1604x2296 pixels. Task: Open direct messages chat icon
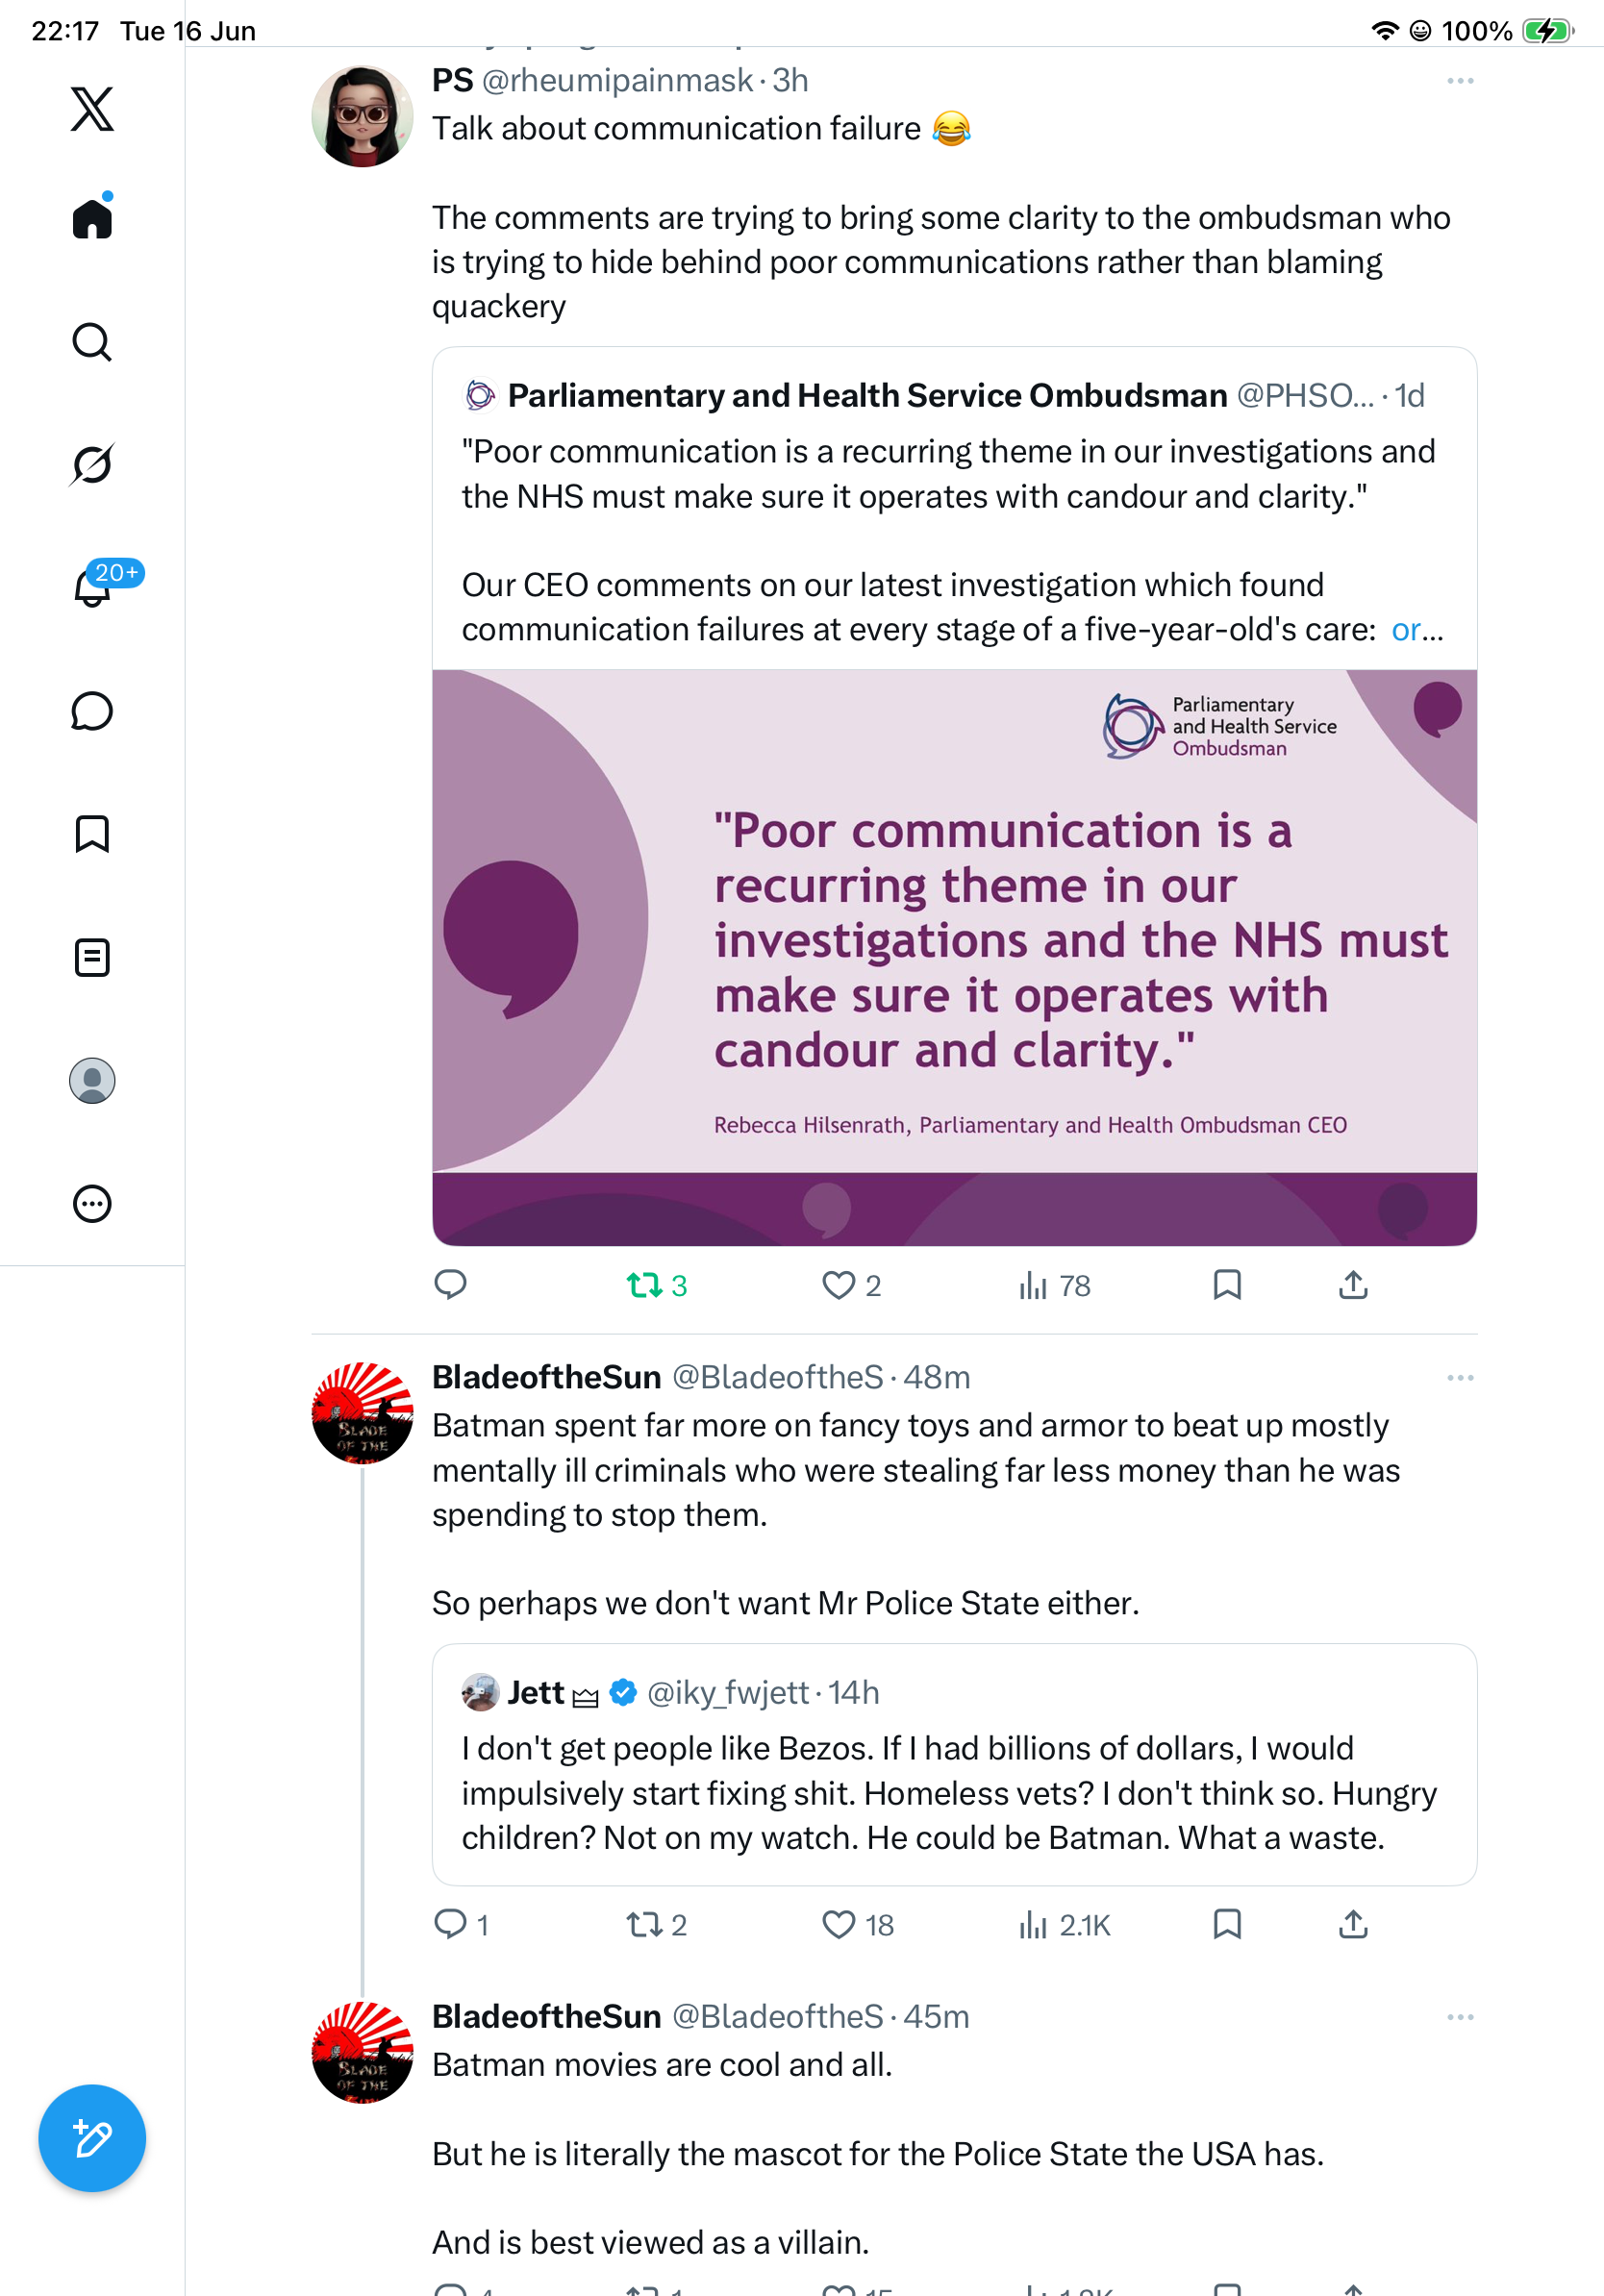click(x=92, y=711)
